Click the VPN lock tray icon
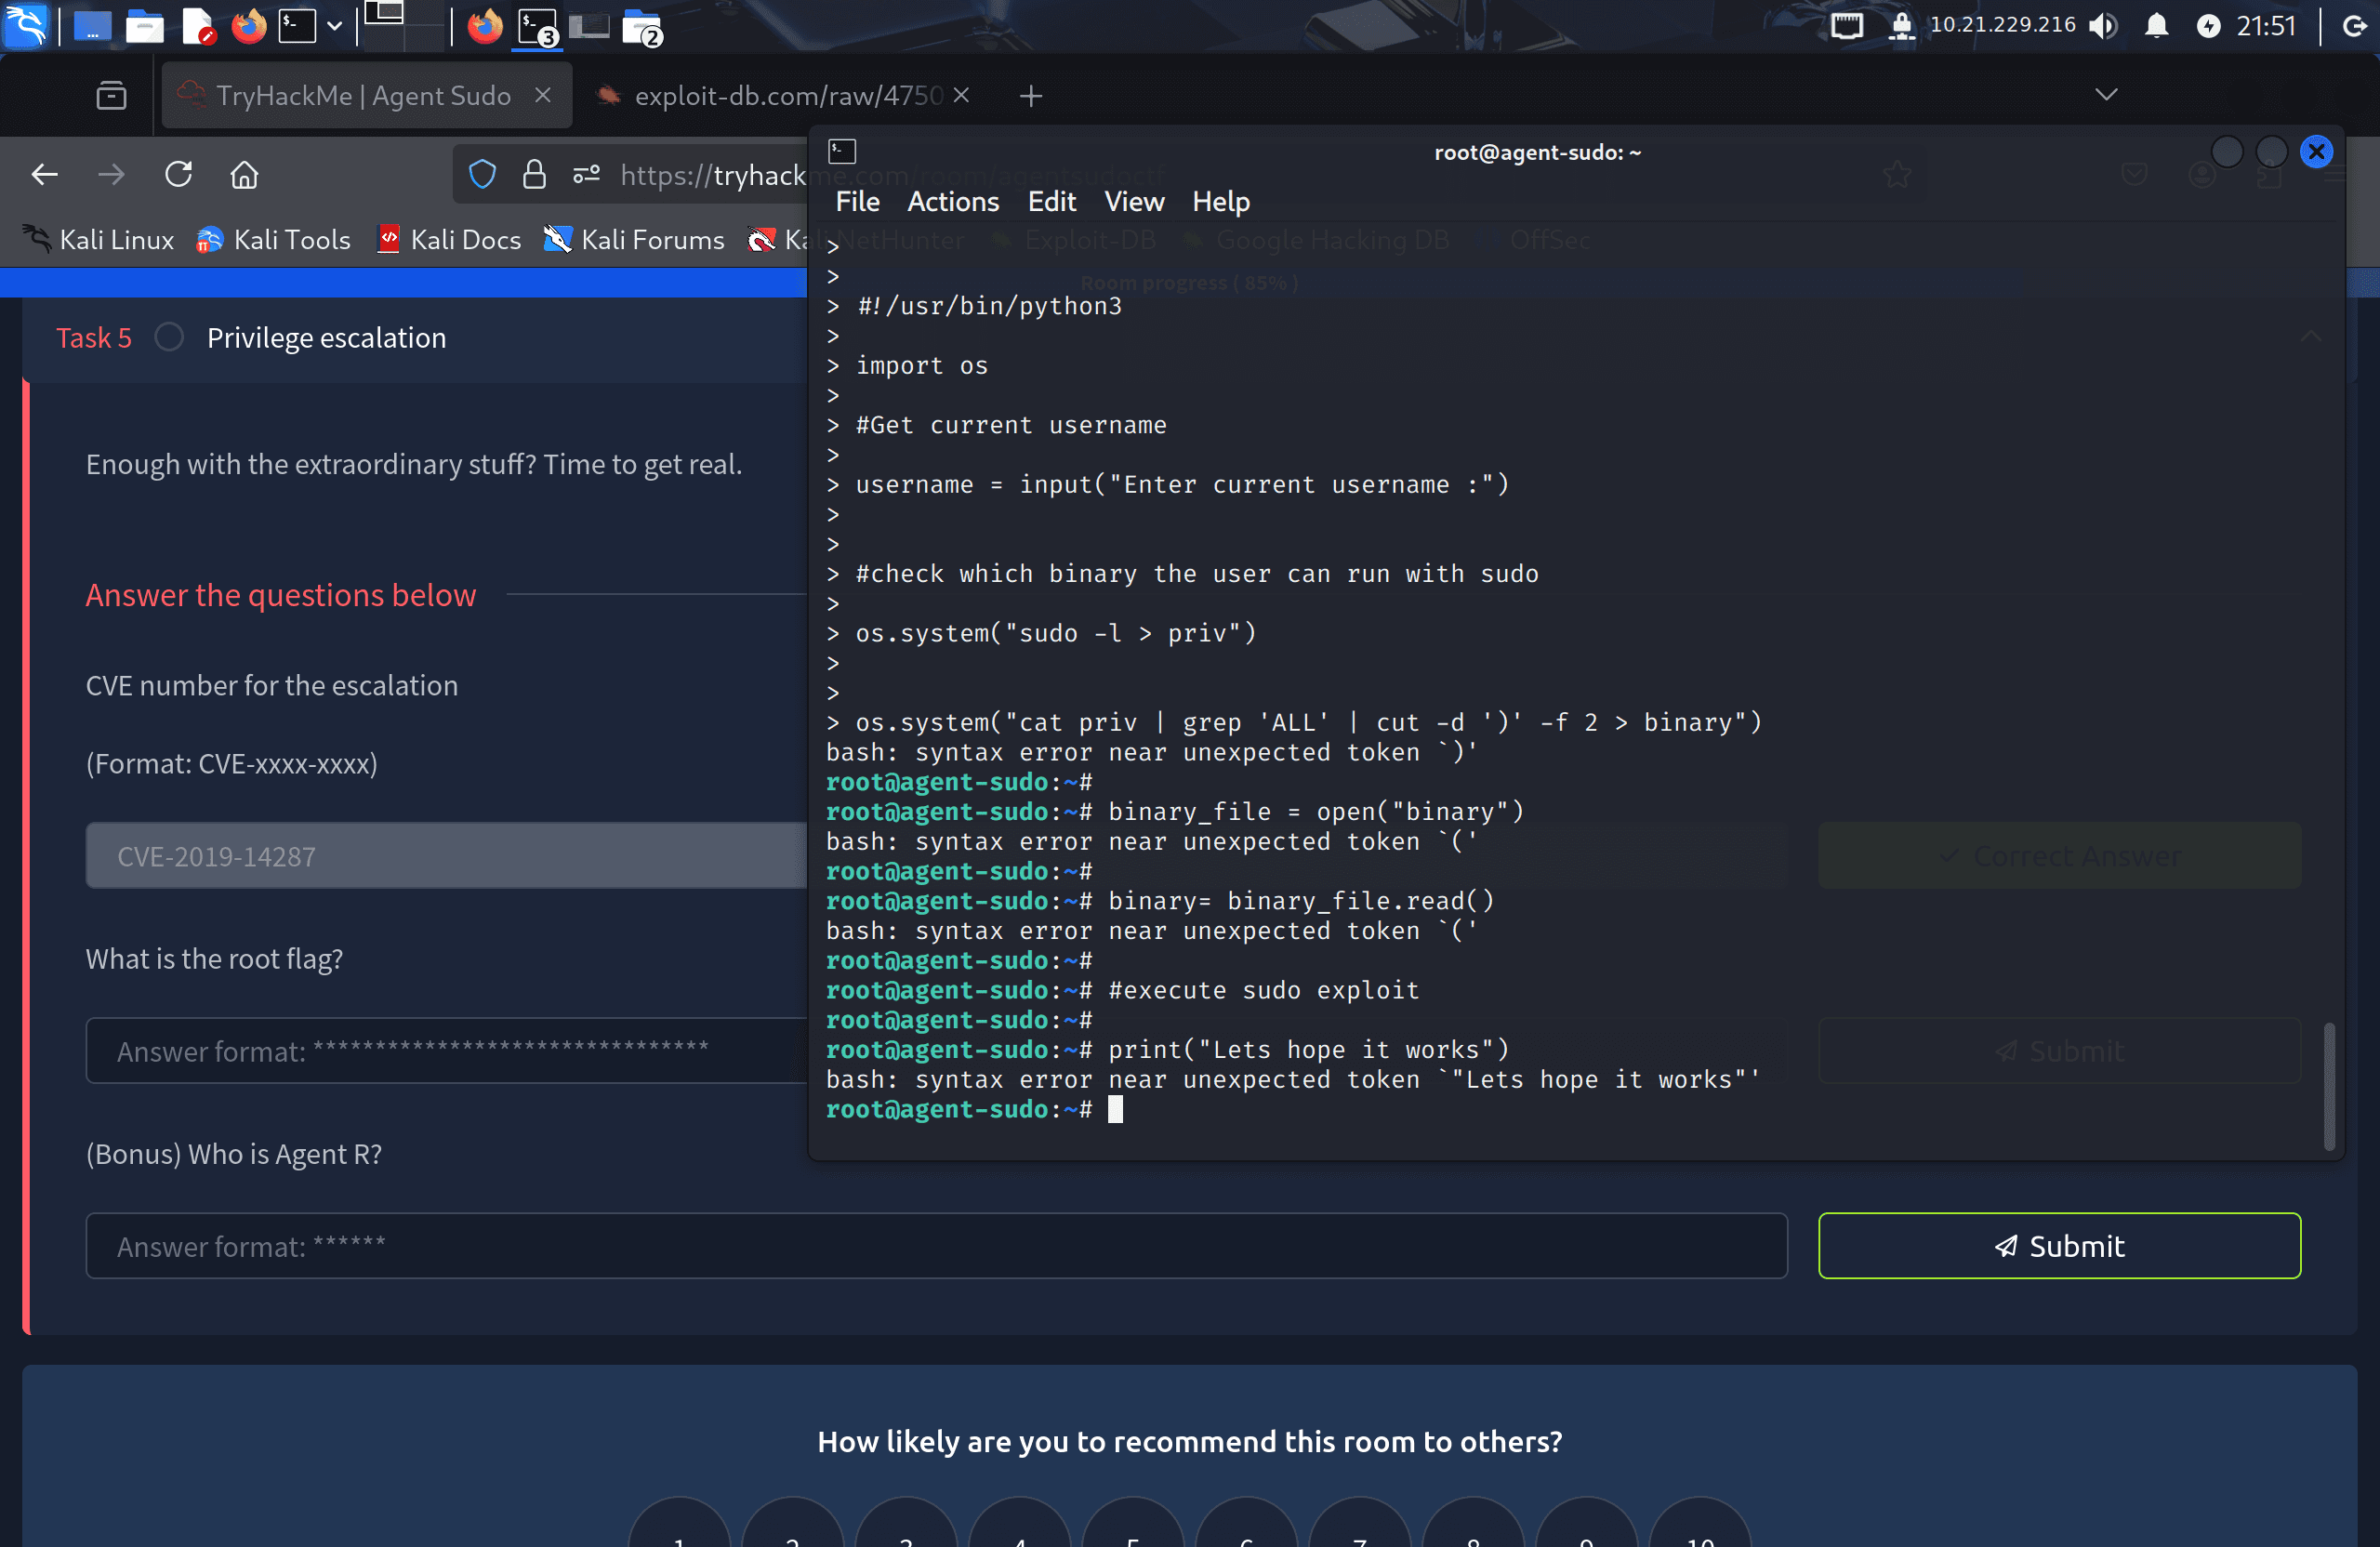The image size is (2380, 1547). 1901,26
